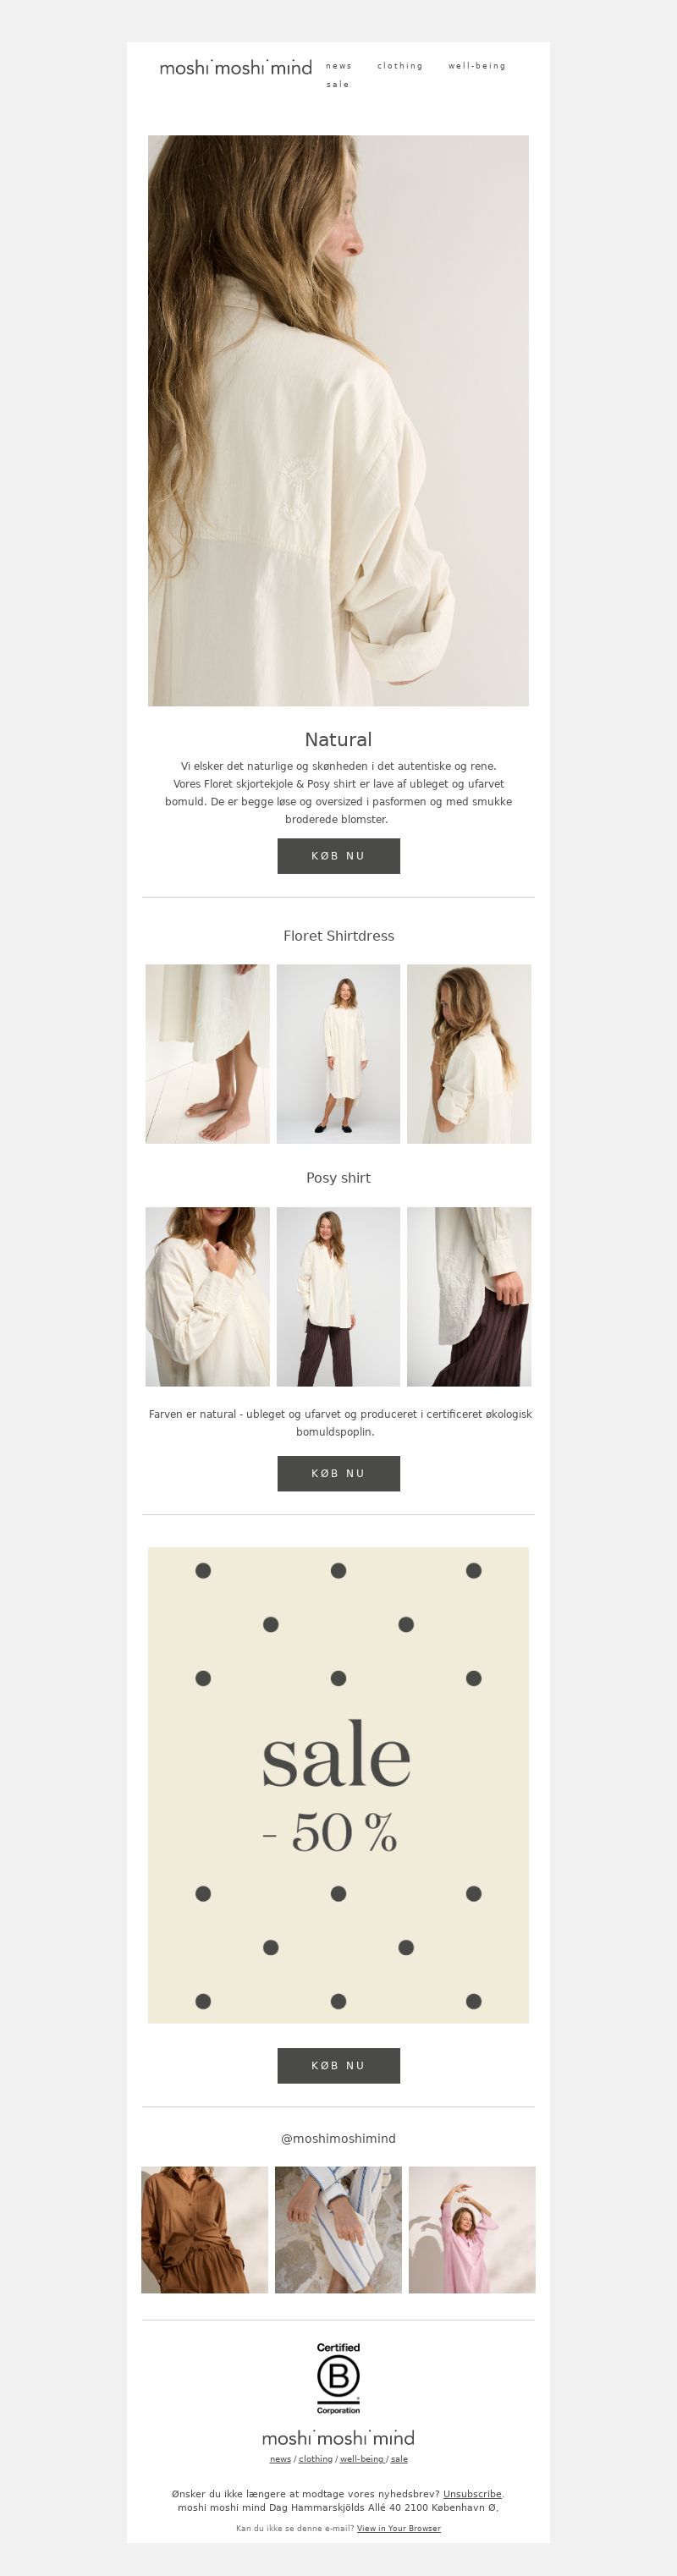This screenshot has height=2576, width=677.
Task: Open Posy shirt close-up collar photo
Action: [x=207, y=1297]
